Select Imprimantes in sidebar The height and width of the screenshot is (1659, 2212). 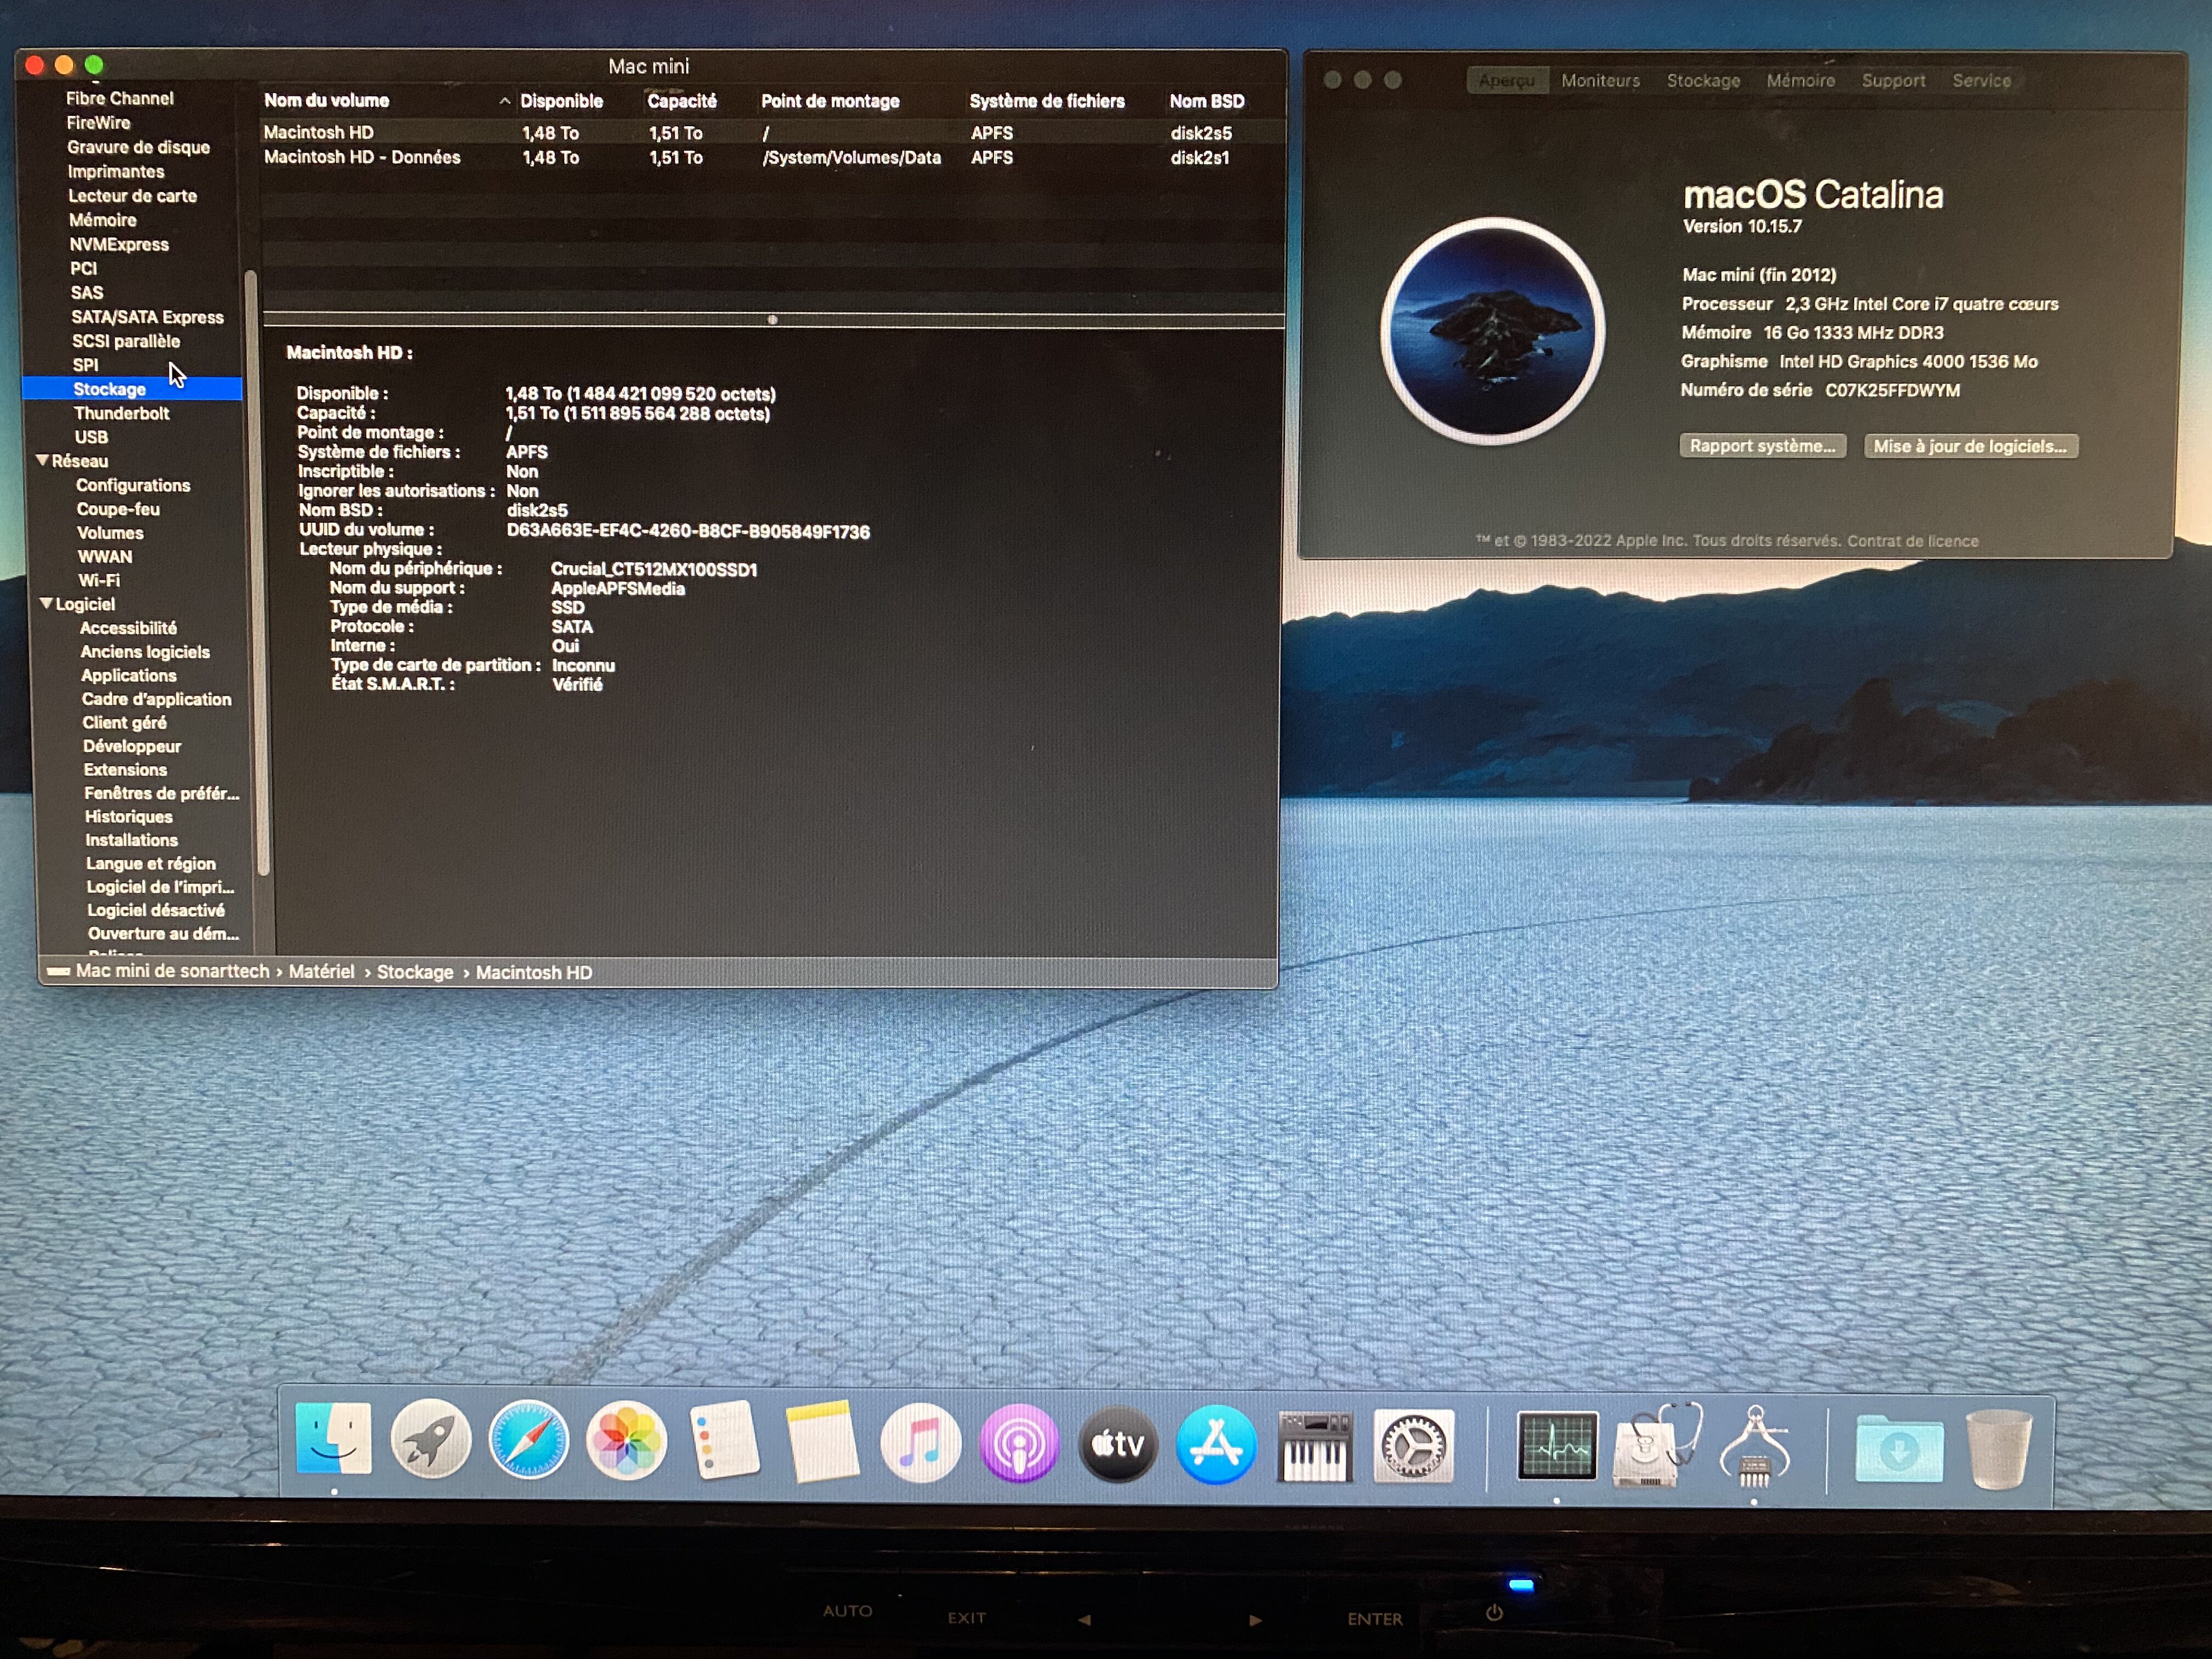pos(116,171)
